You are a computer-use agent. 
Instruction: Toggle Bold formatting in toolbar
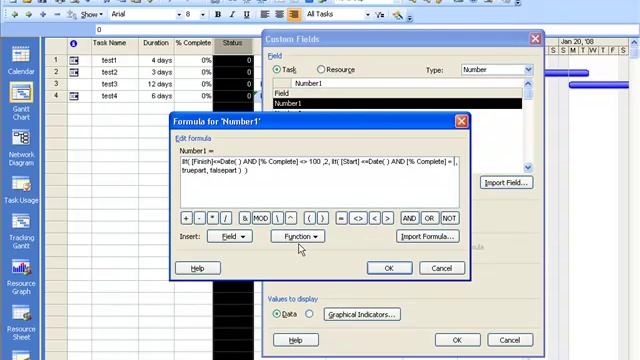218,15
